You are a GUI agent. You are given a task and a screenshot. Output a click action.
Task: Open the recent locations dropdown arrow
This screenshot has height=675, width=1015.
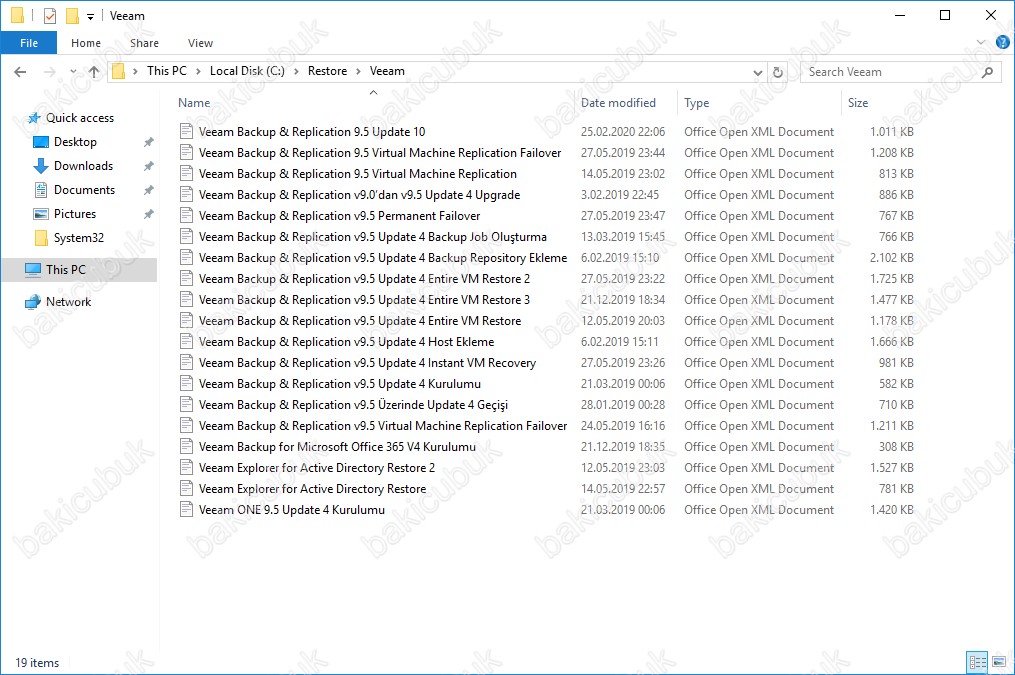click(73, 72)
